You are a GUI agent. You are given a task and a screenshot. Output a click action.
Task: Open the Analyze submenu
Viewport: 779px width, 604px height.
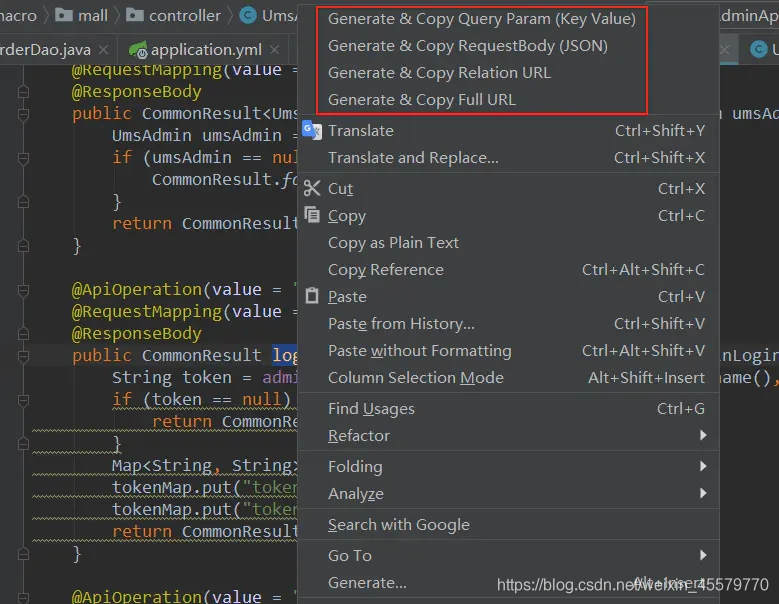pyautogui.click(x=509, y=493)
